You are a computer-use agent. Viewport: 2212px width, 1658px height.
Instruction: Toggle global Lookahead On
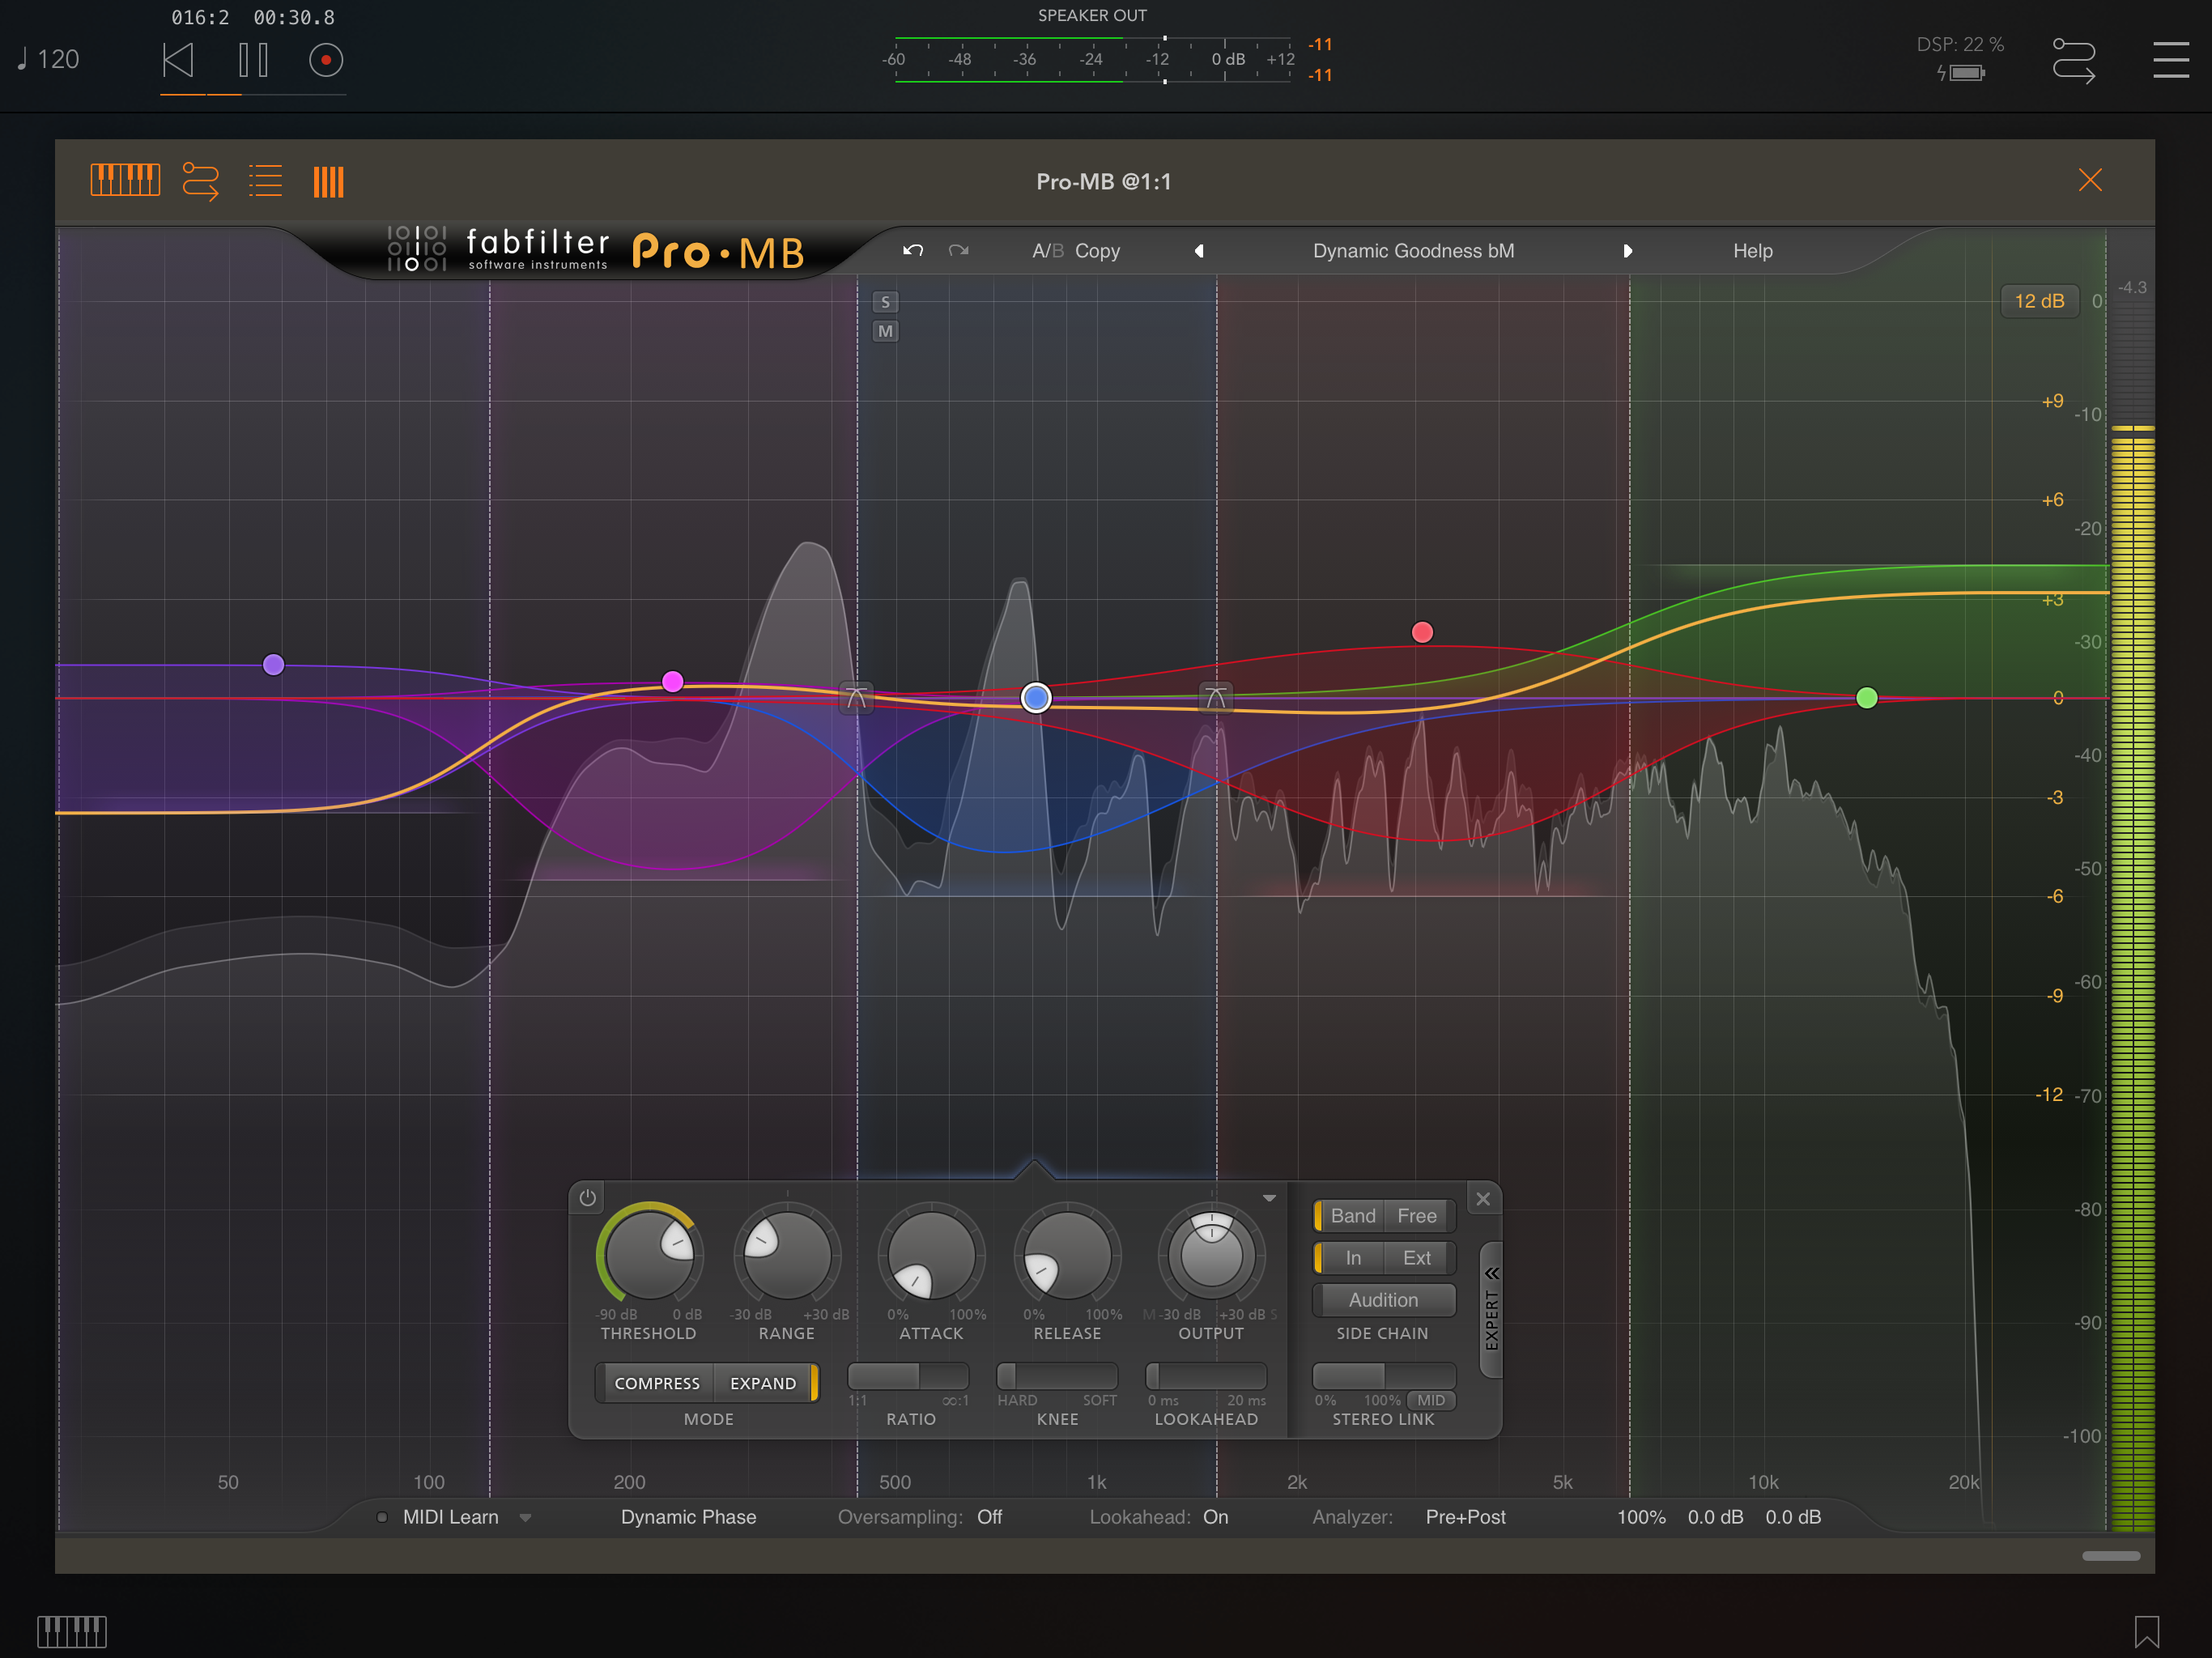pyautogui.click(x=1216, y=1517)
